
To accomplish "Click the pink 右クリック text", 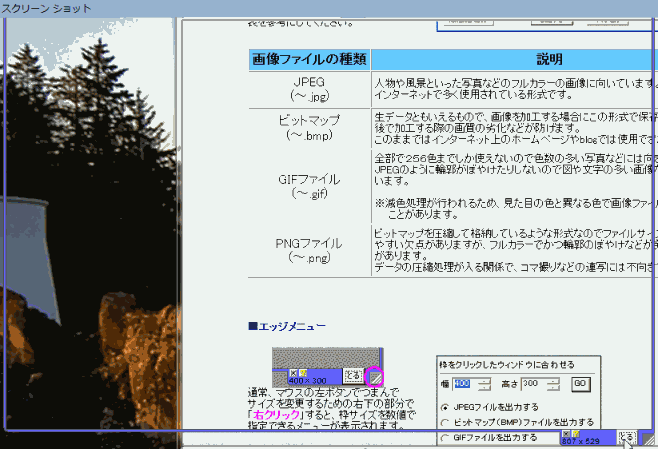I will pyautogui.click(x=277, y=415).
